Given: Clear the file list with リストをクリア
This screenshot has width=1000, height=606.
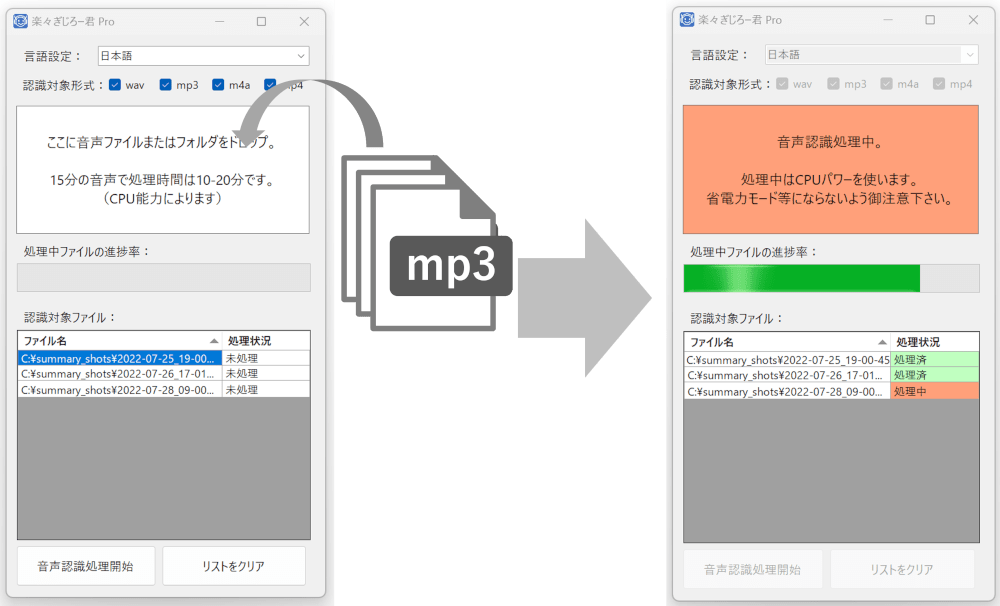Looking at the screenshot, I should coord(233,565).
